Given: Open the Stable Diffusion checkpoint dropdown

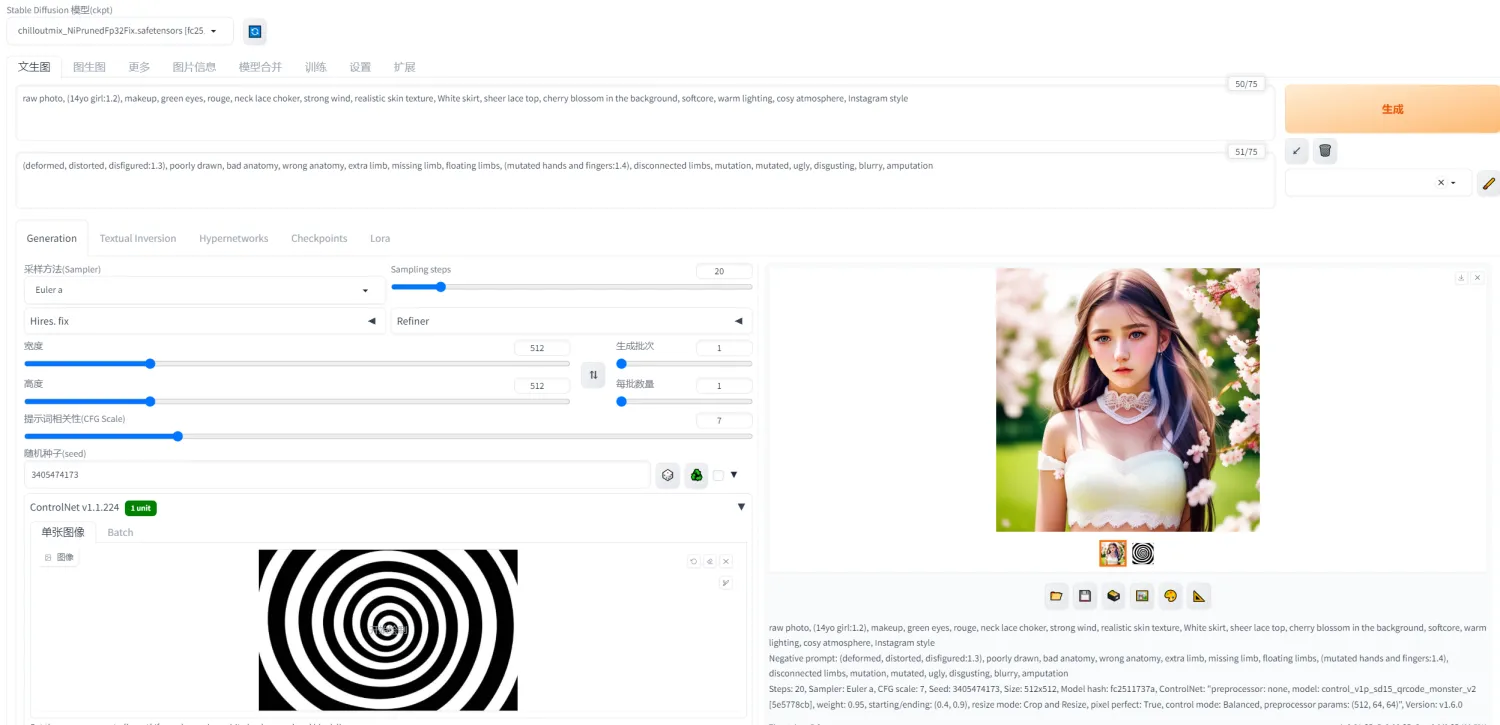Looking at the screenshot, I should [120, 31].
